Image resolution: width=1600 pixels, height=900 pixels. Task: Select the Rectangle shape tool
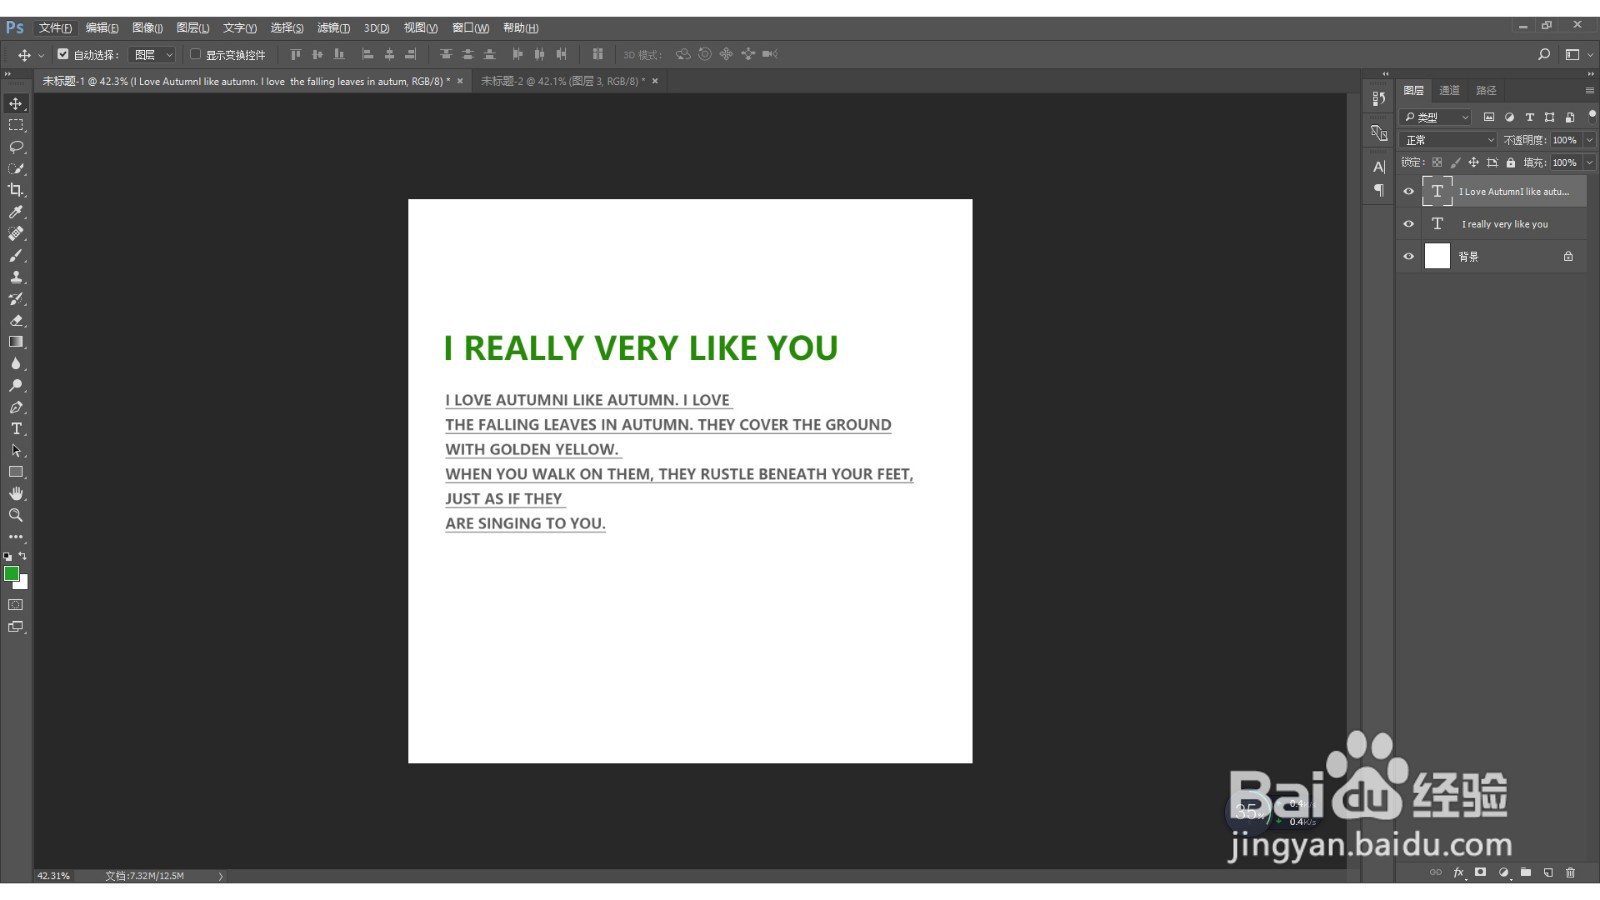16,472
